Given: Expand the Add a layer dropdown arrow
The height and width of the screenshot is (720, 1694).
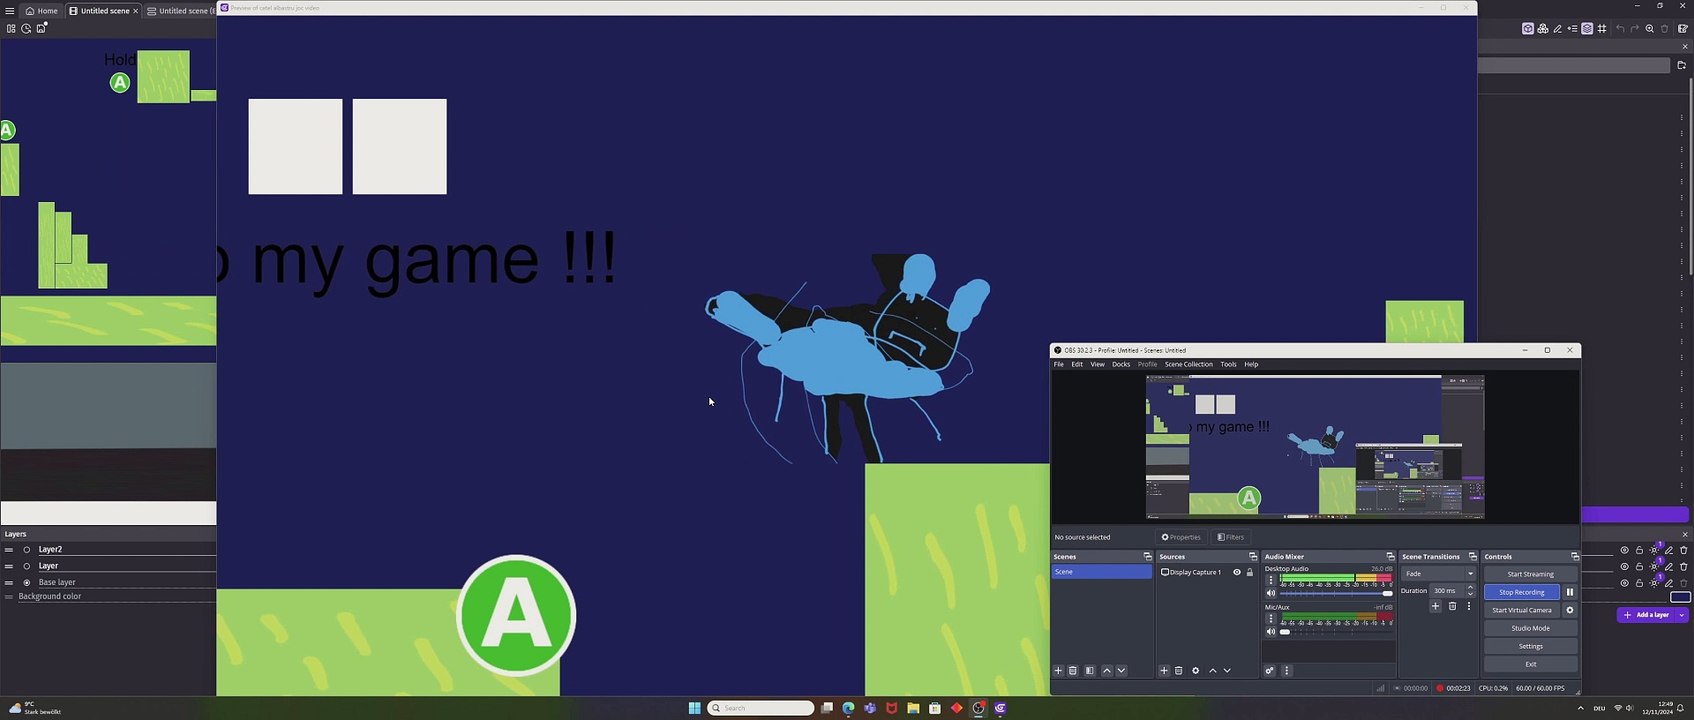Looking at the screenshot, I should 1682,615.
